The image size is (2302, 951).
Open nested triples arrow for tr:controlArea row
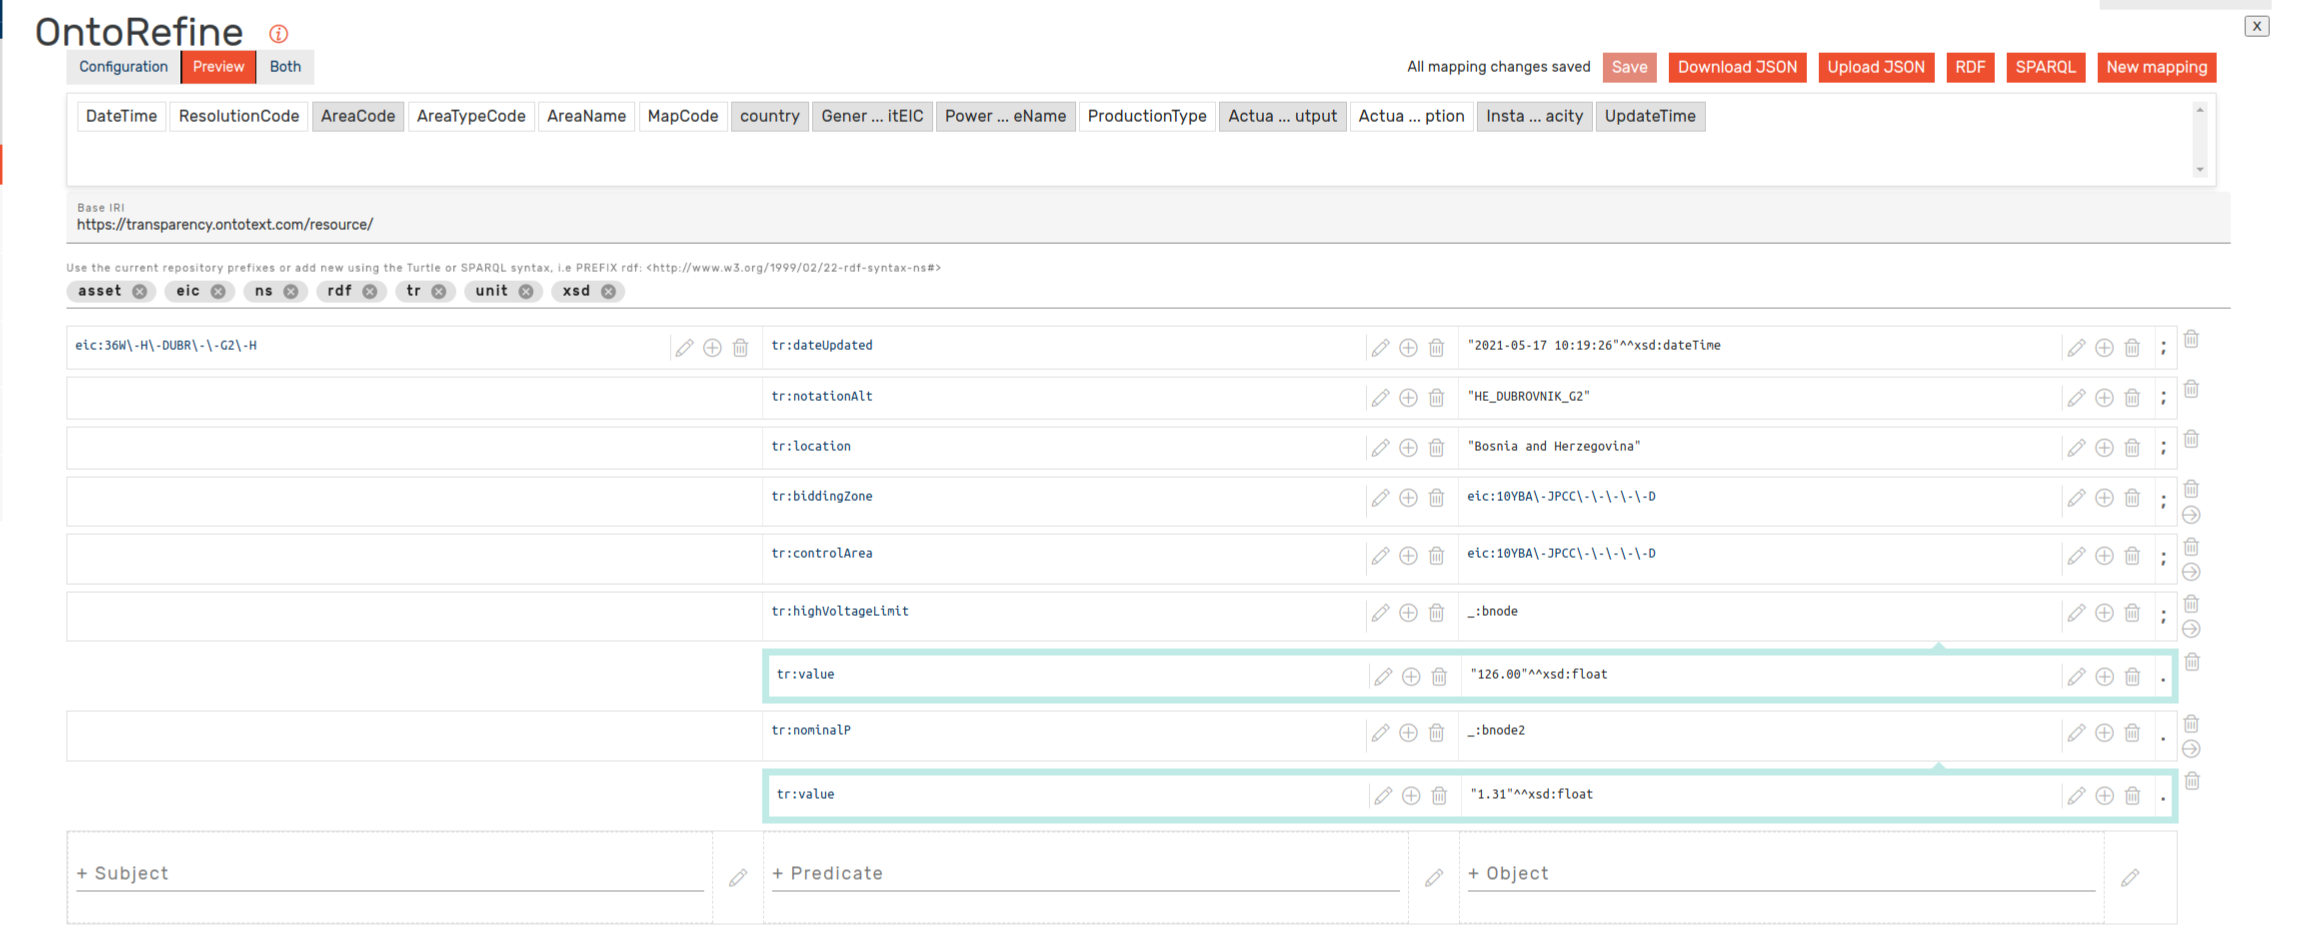point(2191,572)
